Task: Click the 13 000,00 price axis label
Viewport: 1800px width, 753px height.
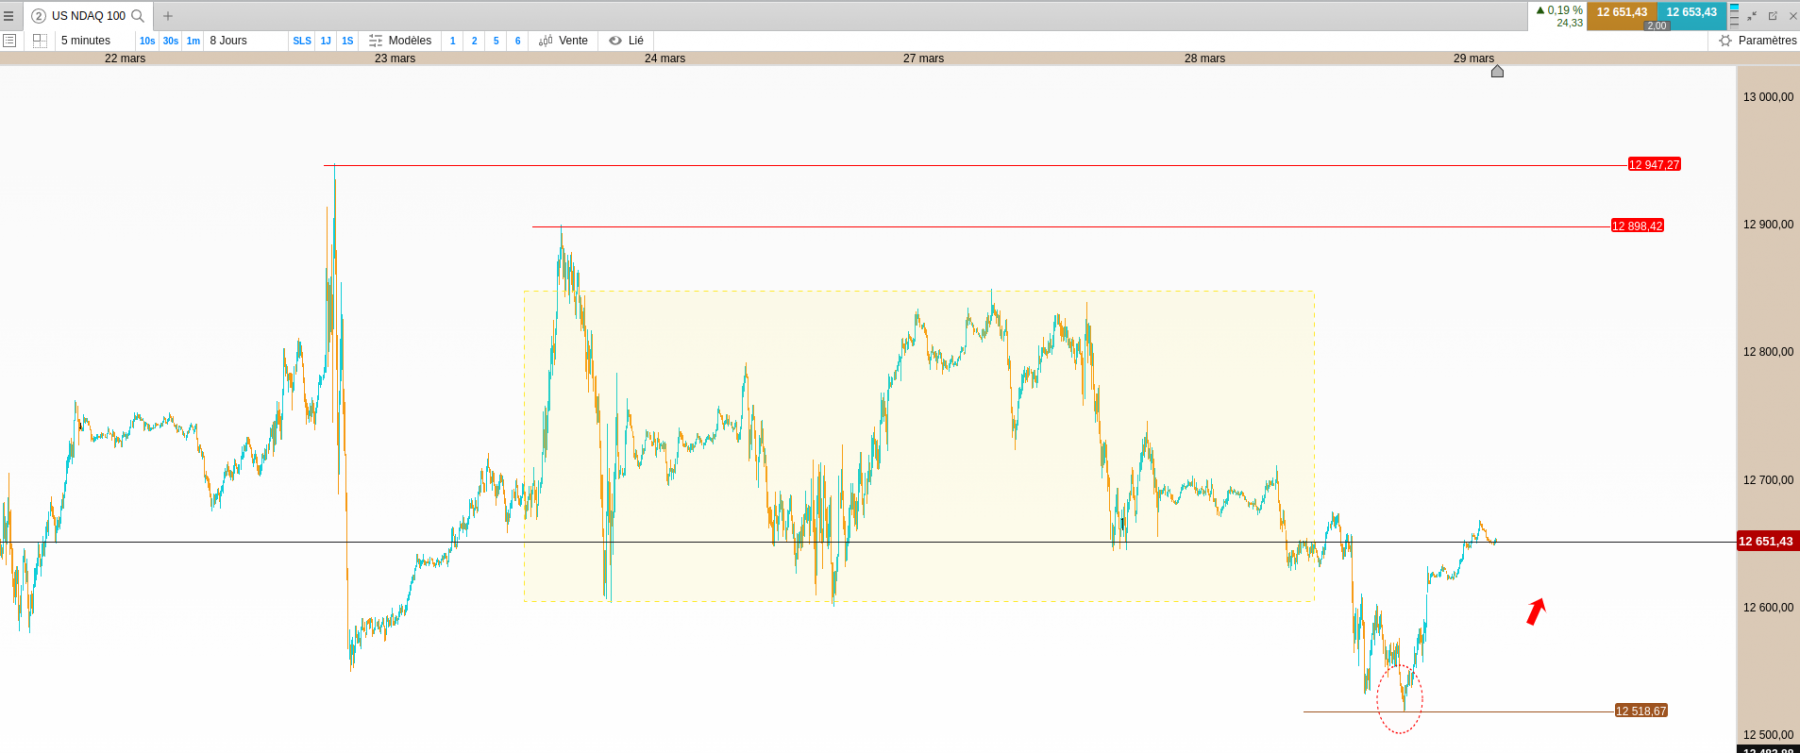Action: pos(1768,97)
